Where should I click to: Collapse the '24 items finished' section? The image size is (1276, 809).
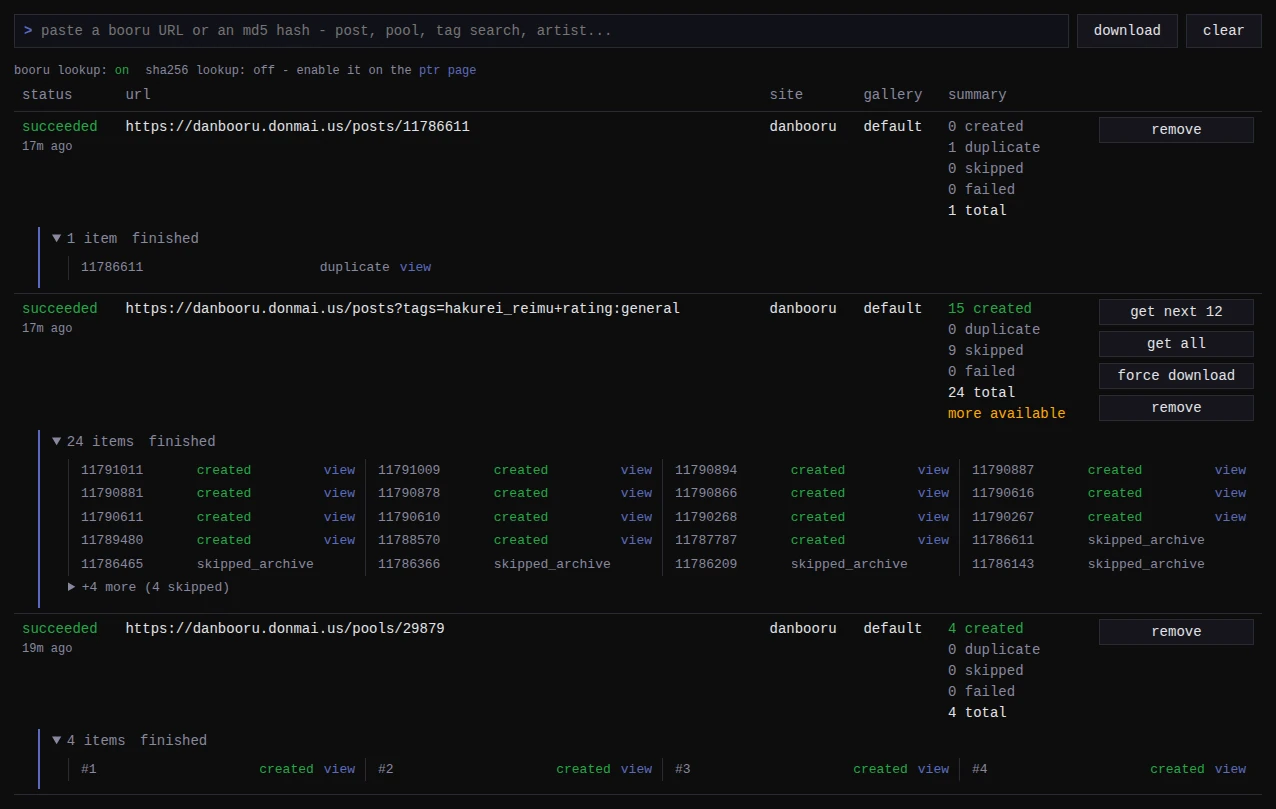pyautogui.click(x=133, y=441)
